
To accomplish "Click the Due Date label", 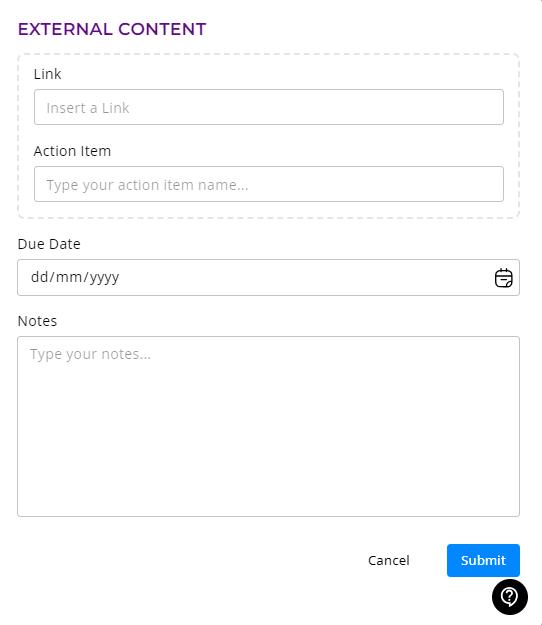I will pyautogui.click(x=49, y=244).
